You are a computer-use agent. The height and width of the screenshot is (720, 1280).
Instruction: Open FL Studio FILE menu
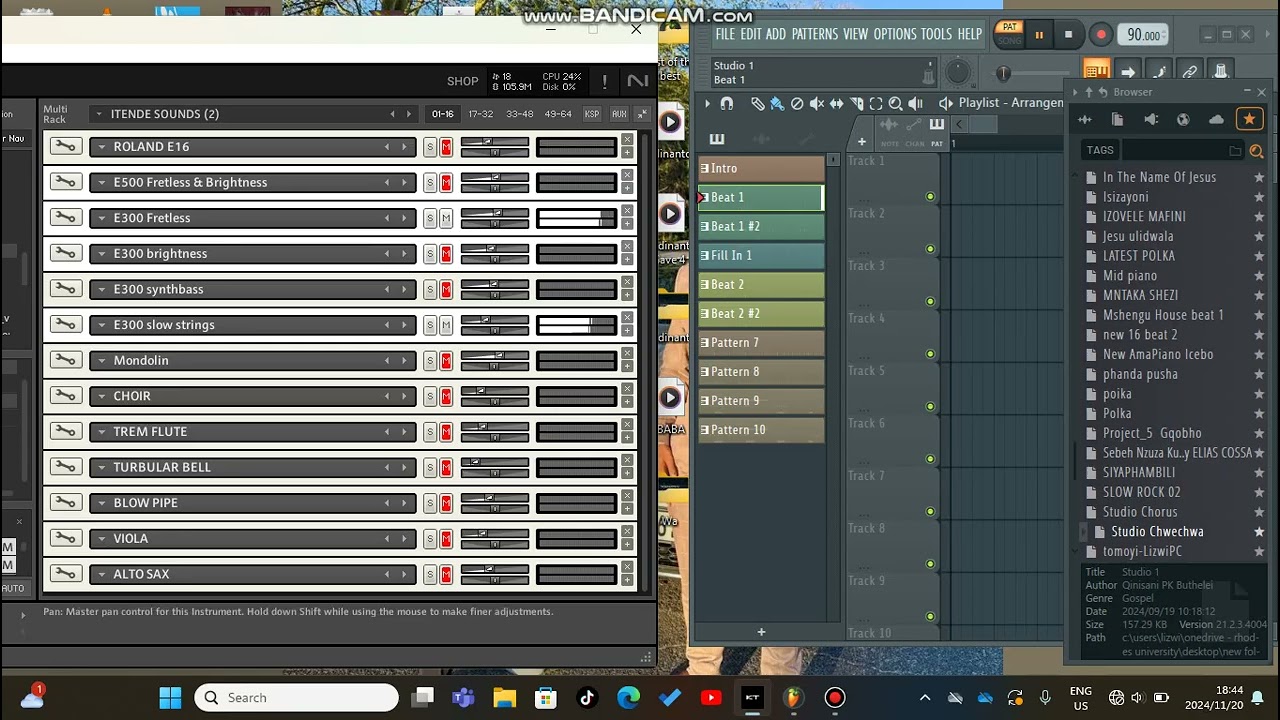[725, 34]
